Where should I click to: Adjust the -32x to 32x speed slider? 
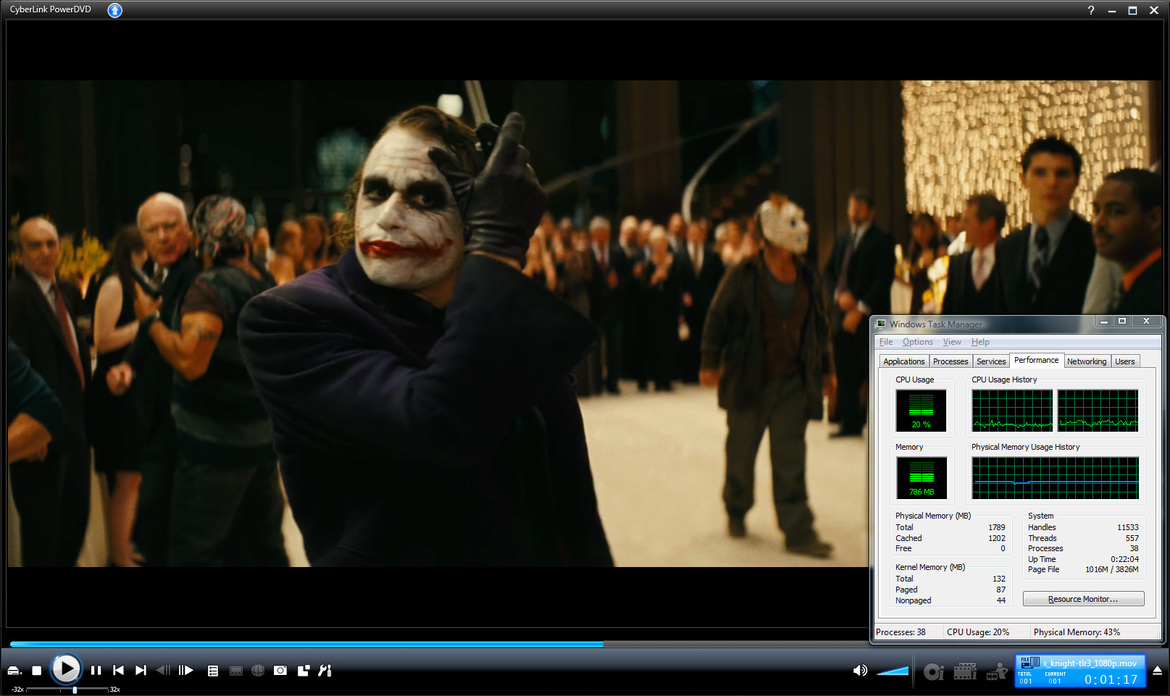(x=68, y=689)
